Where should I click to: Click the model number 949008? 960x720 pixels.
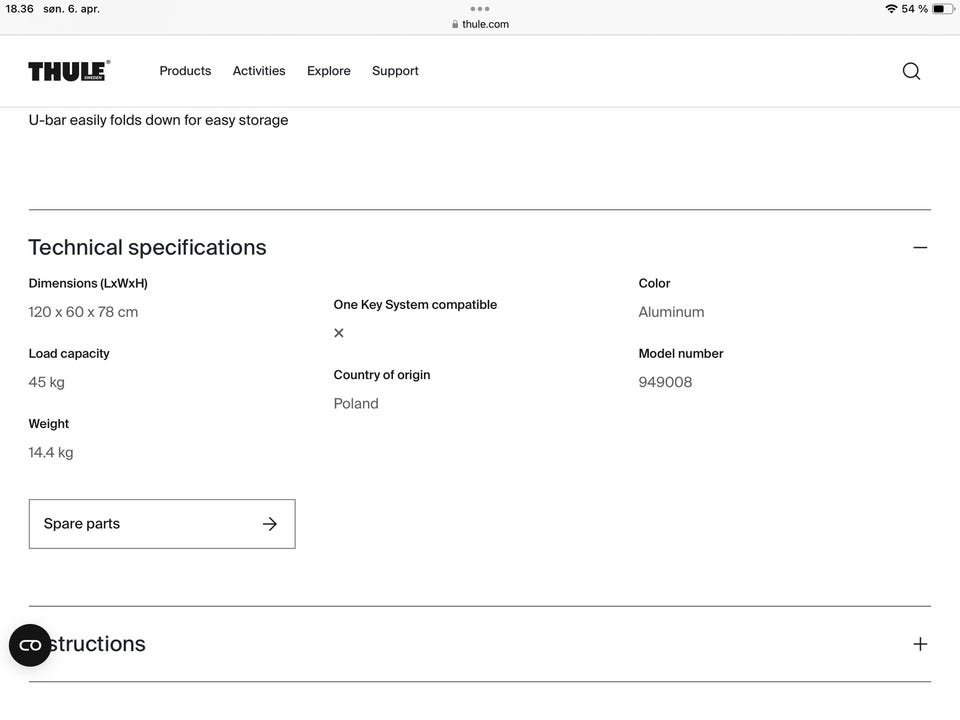(665, 382)
